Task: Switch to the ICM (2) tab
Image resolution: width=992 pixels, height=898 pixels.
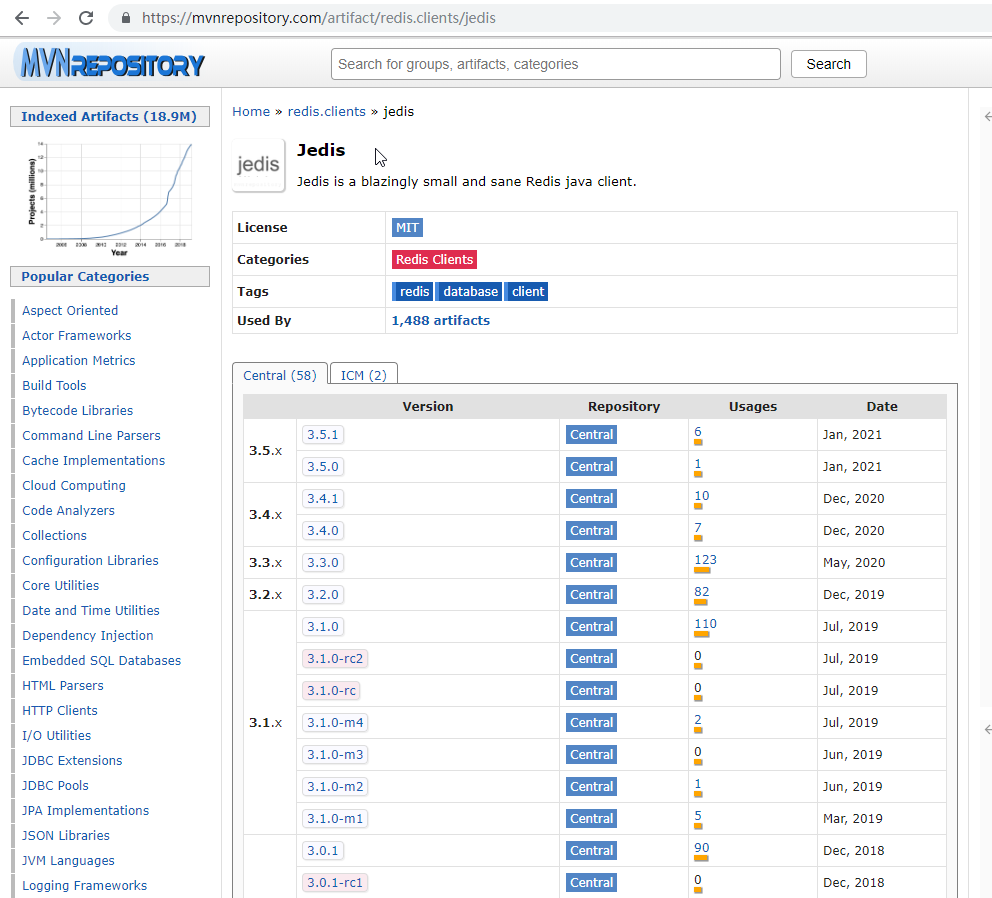Action: click(362, 374)
